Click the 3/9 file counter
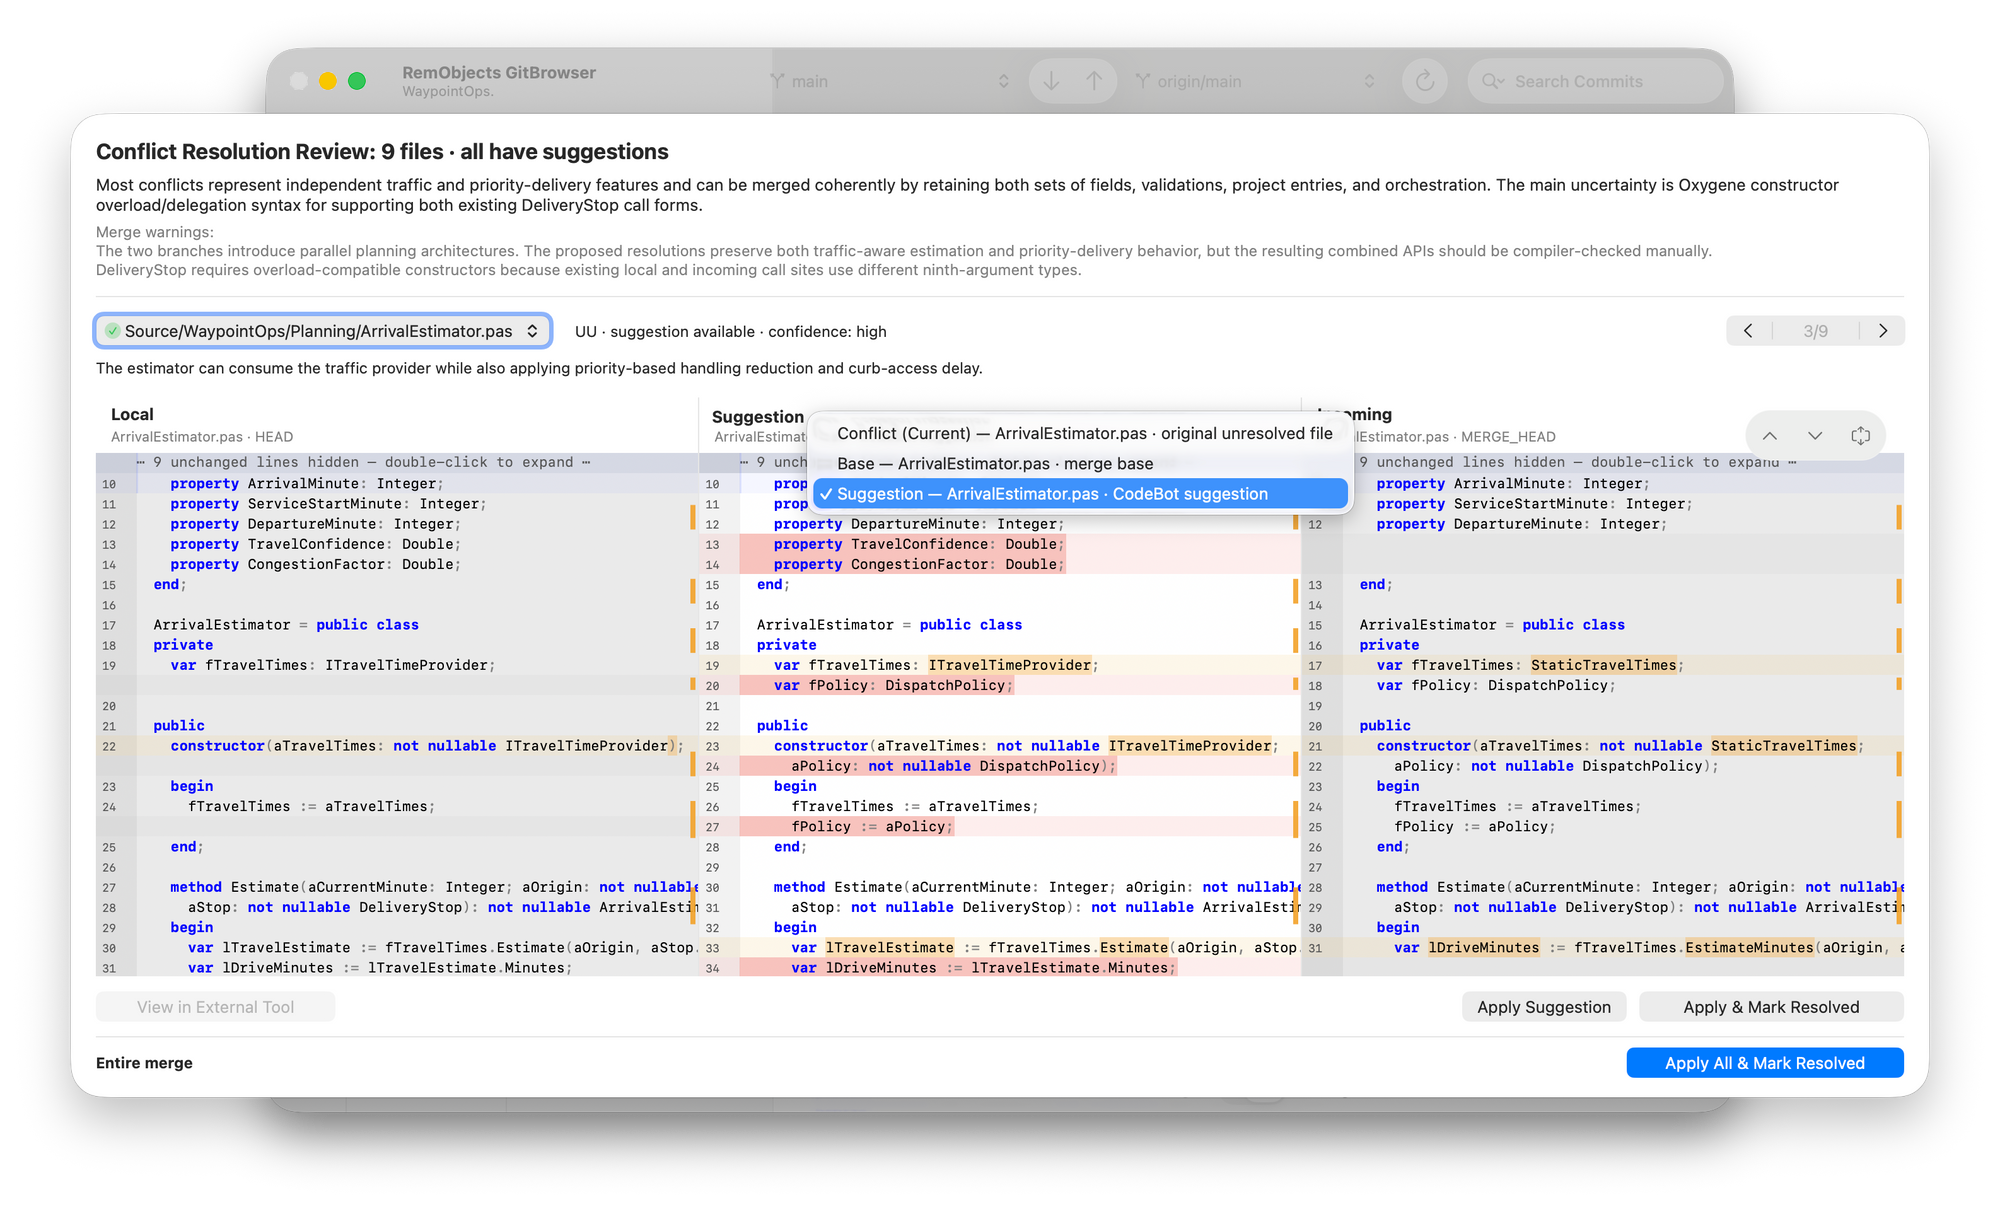The height and width of the screenshot is (1206, 2000). pyautogui.click(x=1815, y=331)
